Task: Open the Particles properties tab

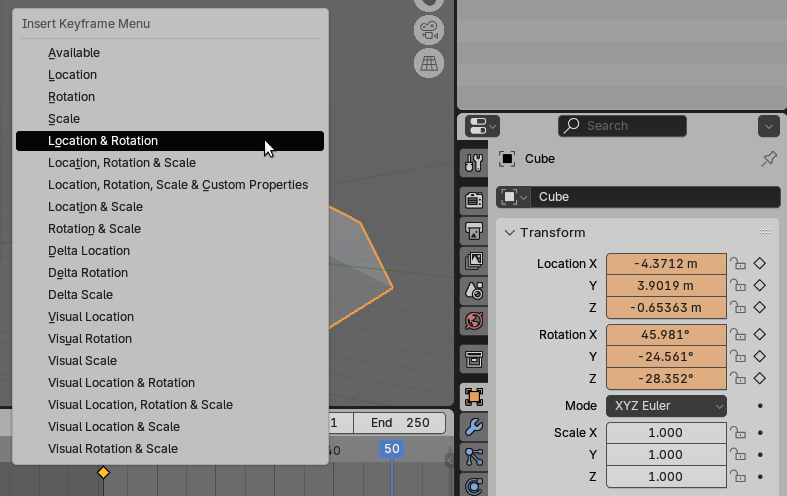Action: [x=474, y=457]
